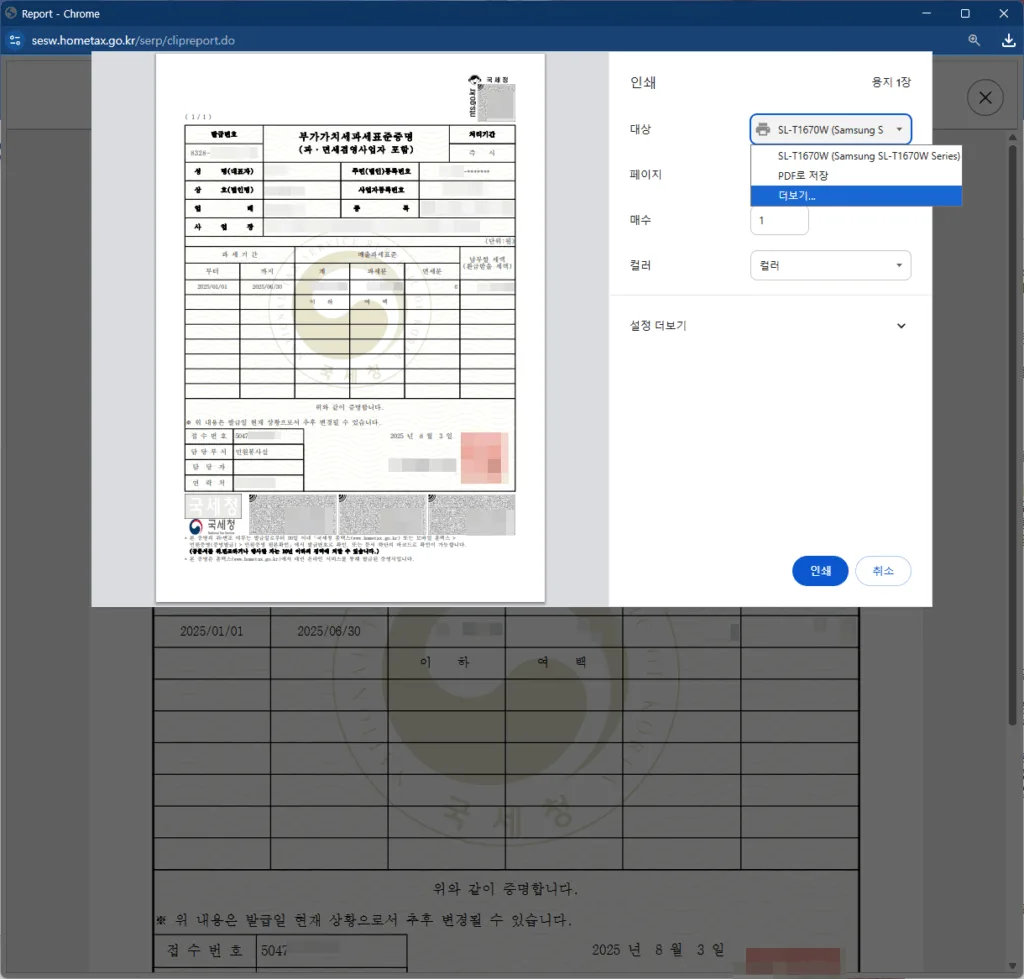Screen dimensions: 1024x979
Task: Open the color (컬러) dropdown
Action: 830,265
